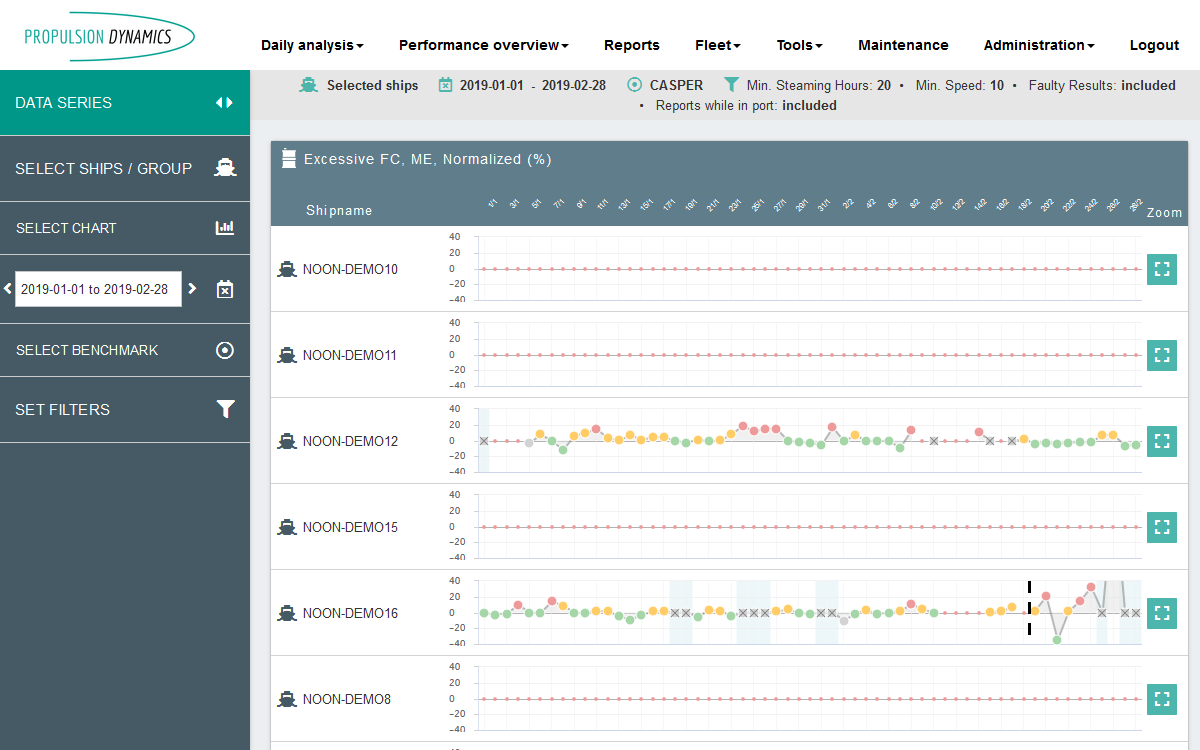Zoom the NOON-DEMO10 chart with expand icon
The height and width of the screenshot is (750, 1200).
(1161, 269)
